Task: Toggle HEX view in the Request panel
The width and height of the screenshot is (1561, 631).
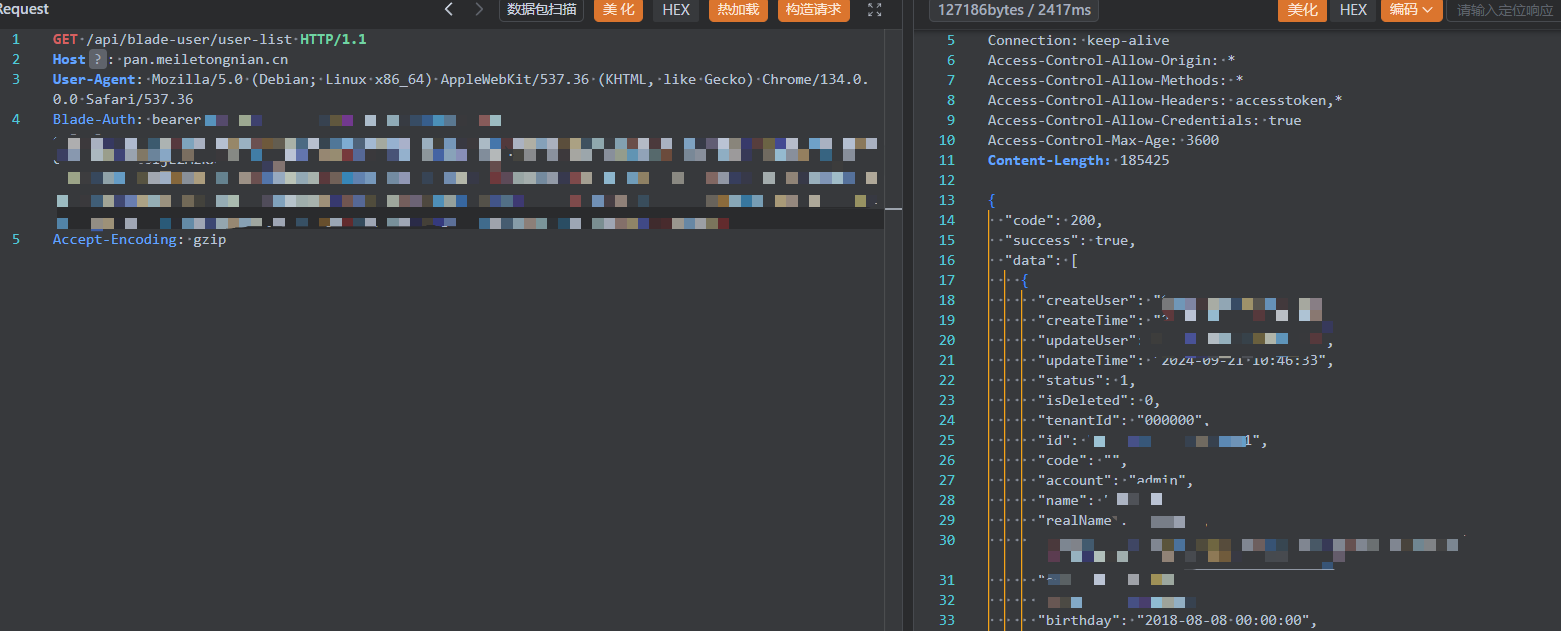Action: point(676,10)
